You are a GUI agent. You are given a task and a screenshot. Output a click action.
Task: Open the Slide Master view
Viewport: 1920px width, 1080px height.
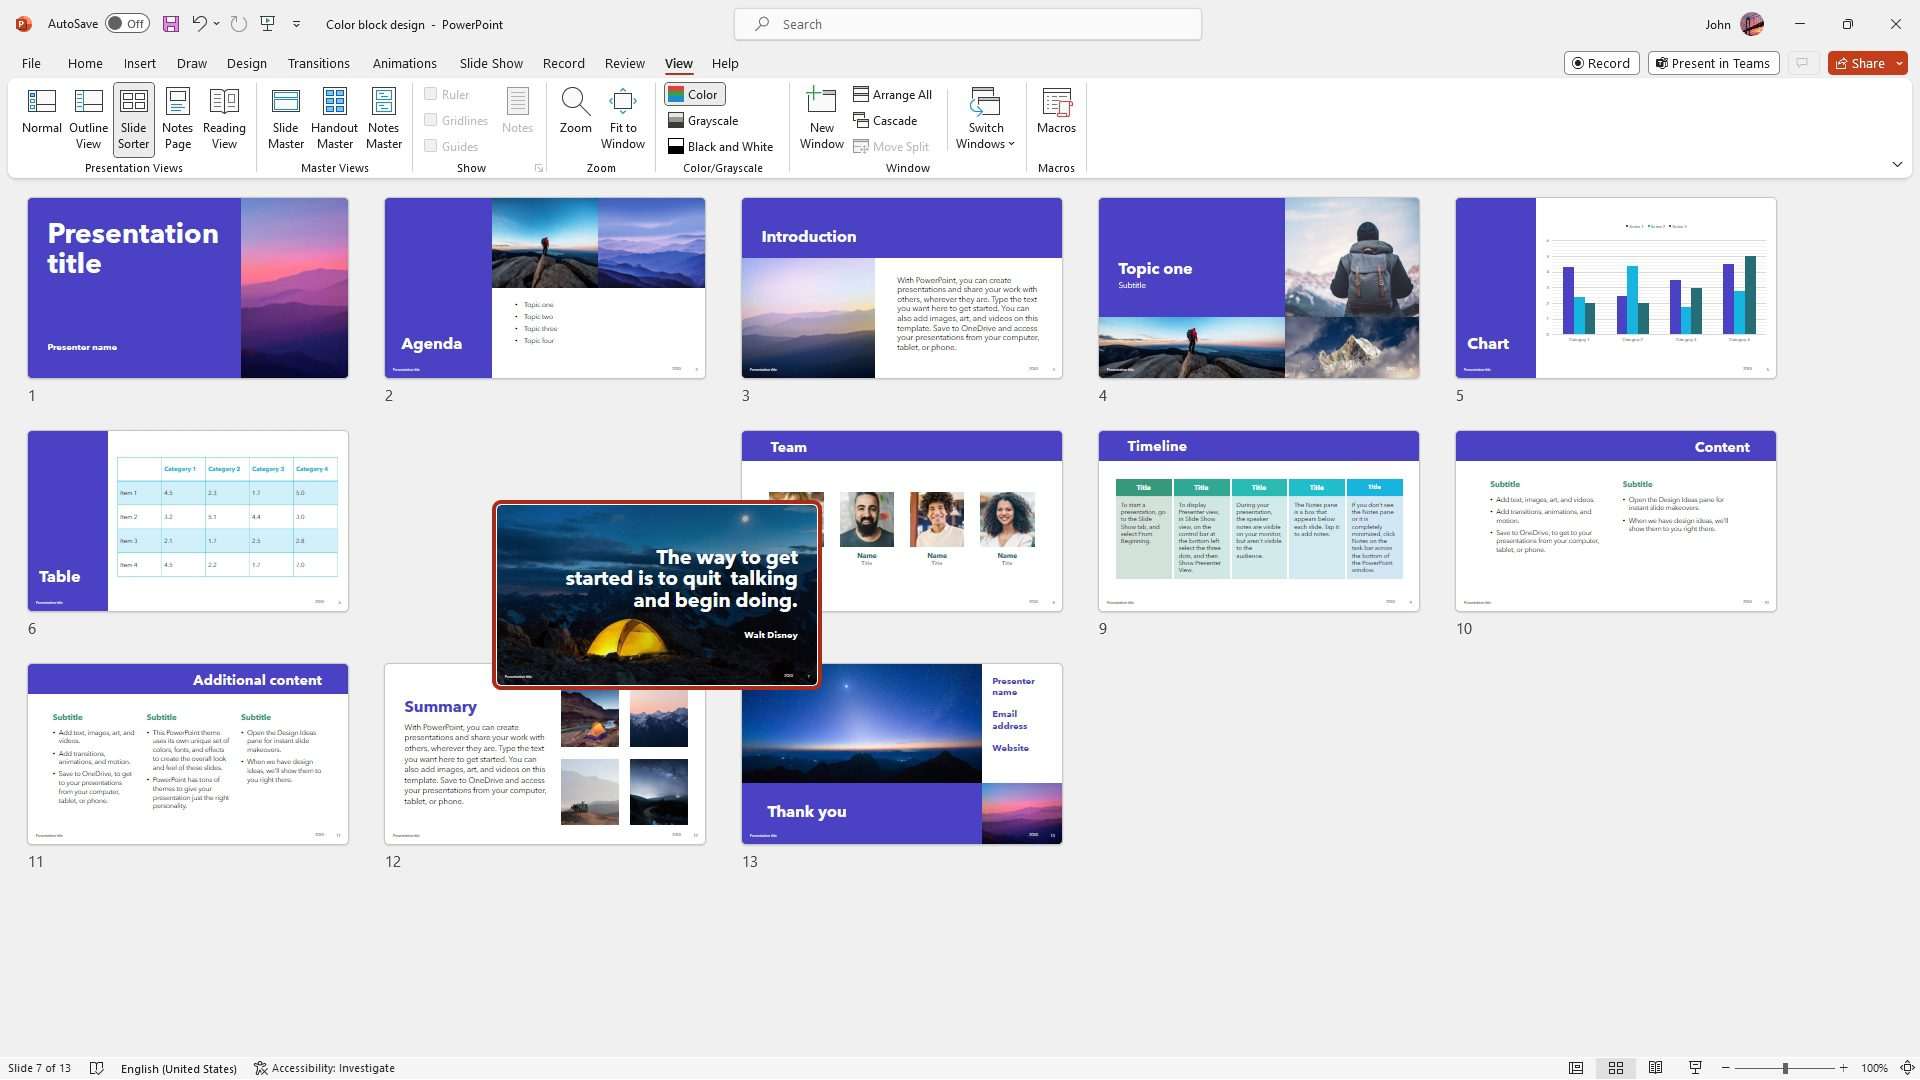pos(286,117)
